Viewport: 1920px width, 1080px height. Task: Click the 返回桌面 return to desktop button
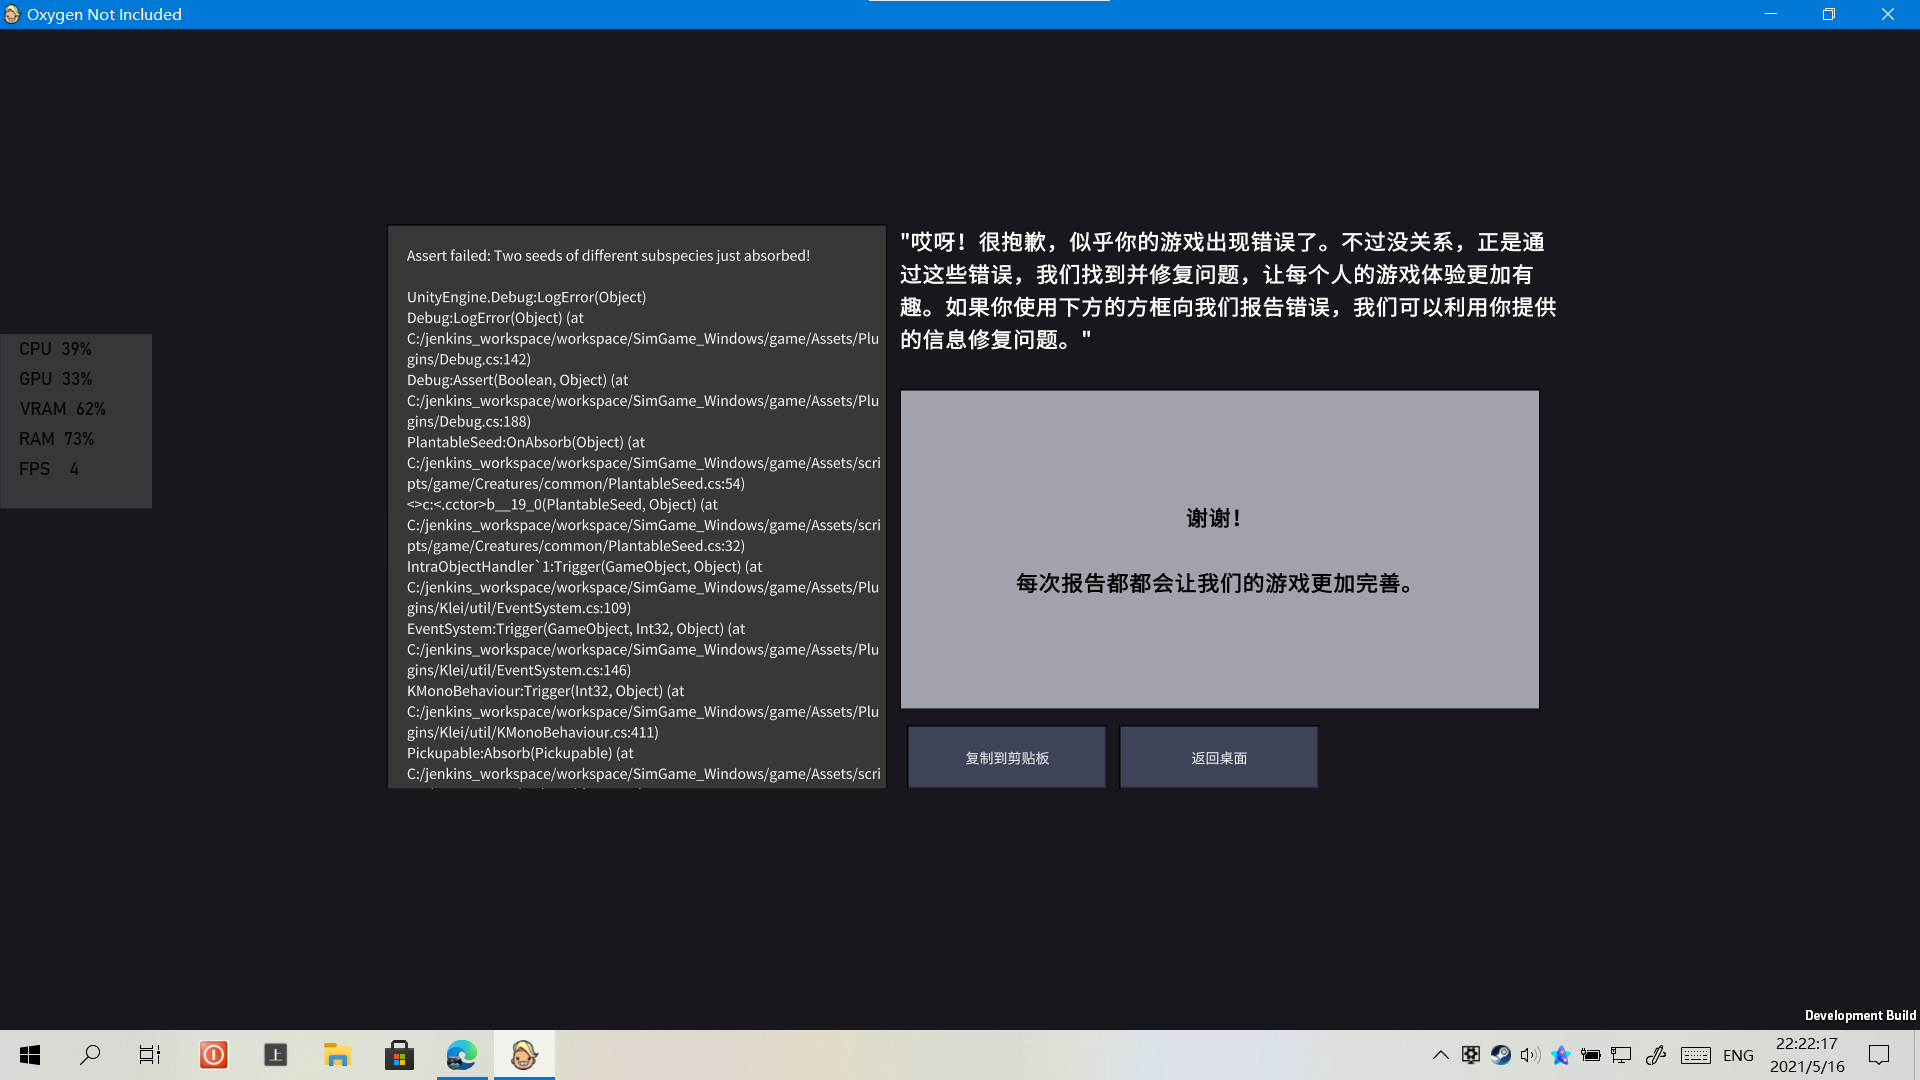tap(1218, 758)
